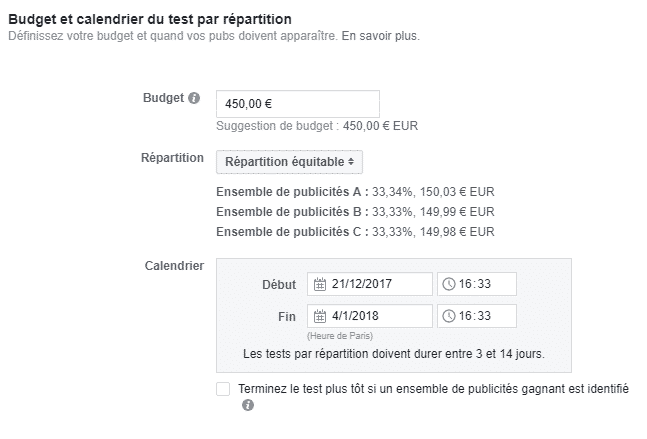Enable ending the test early checkbox
Image resolution: width=647 pixels, height=439 pixels.
point(223,389)
